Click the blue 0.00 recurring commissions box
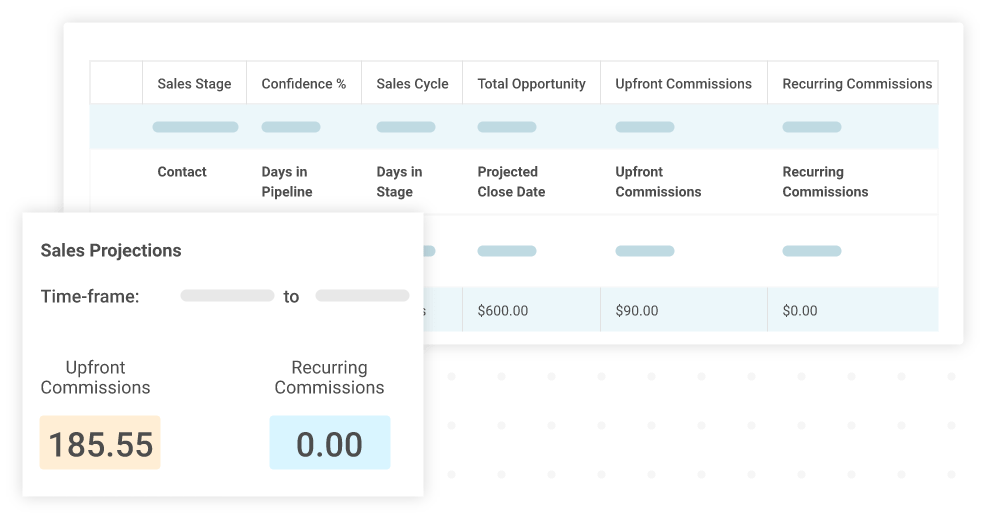 point(330,442)
